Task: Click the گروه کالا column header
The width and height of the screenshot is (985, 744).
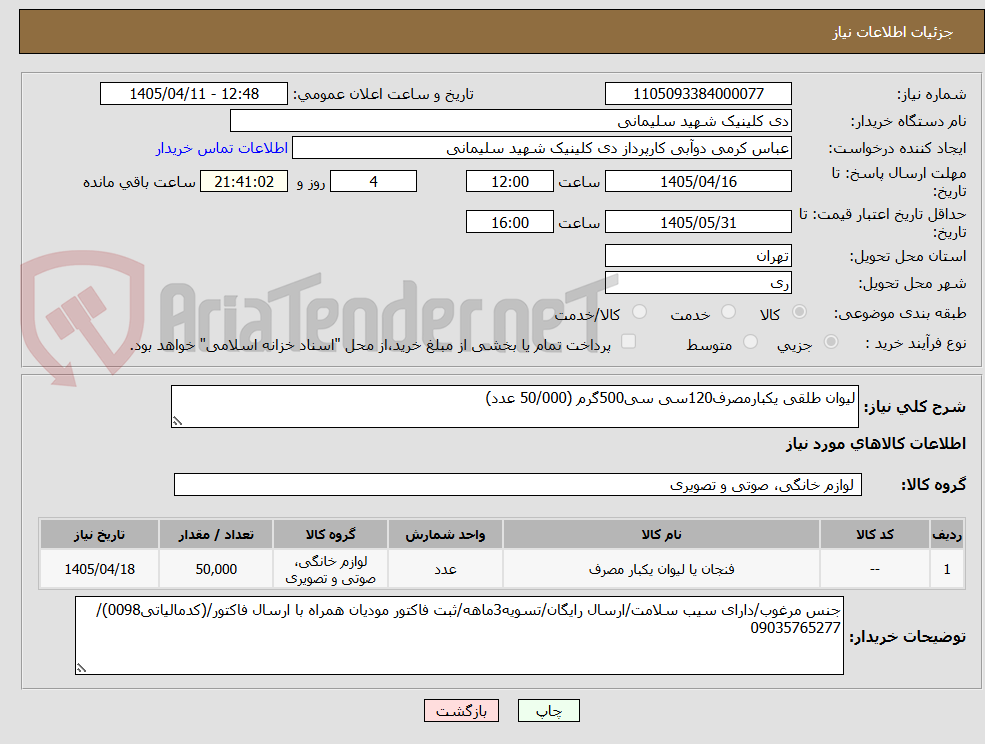Action: click(x=330, y=534)
